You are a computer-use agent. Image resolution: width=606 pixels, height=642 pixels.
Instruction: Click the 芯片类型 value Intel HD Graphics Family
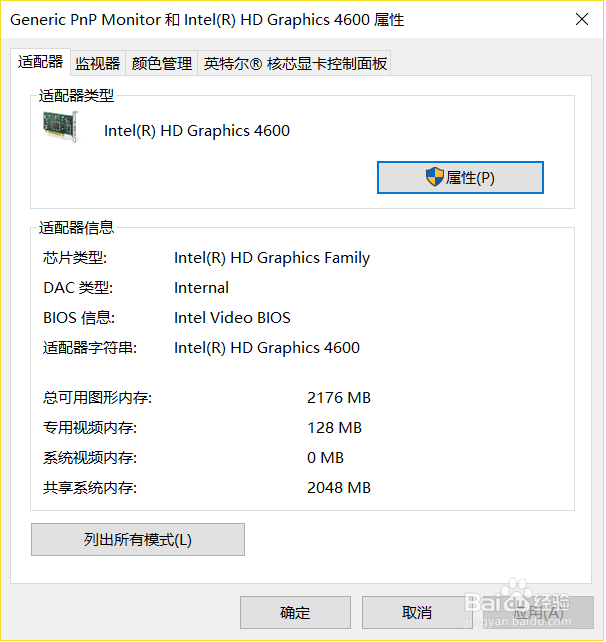tap(272, 258)
